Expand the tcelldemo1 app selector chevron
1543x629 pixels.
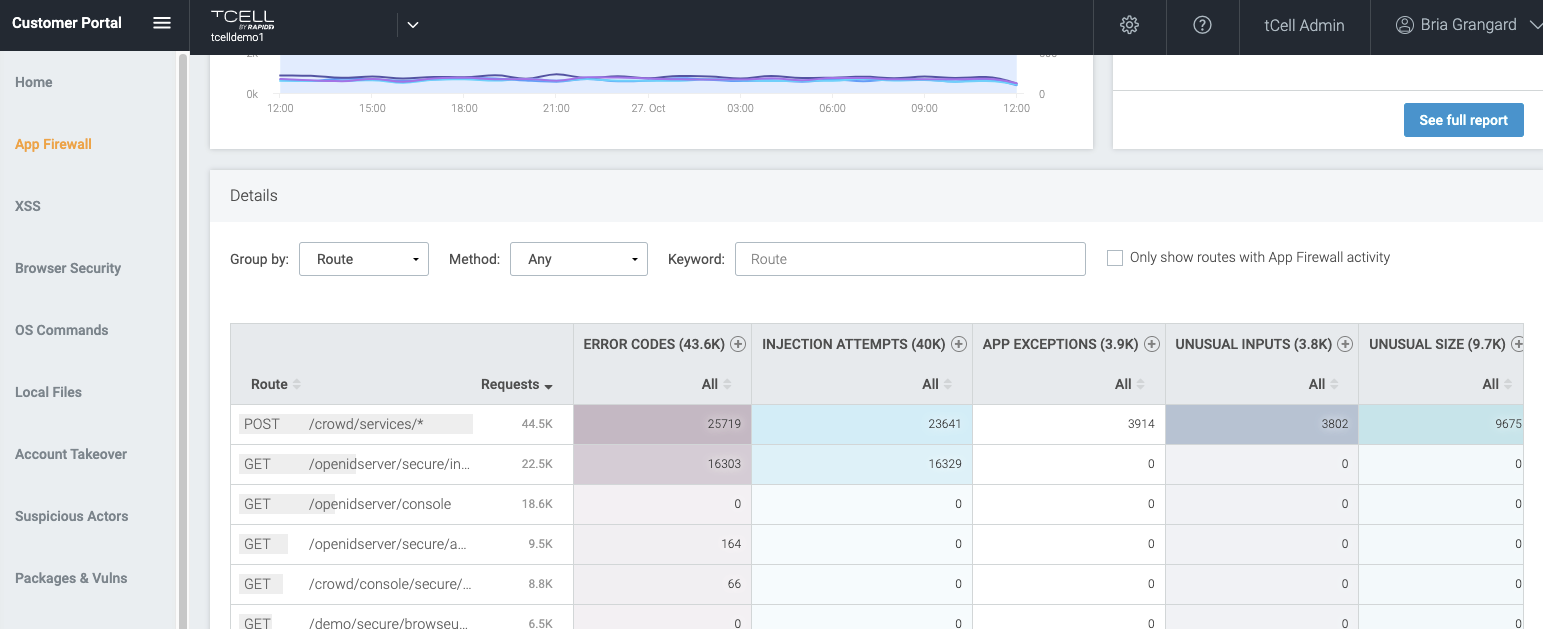[412, 26]
